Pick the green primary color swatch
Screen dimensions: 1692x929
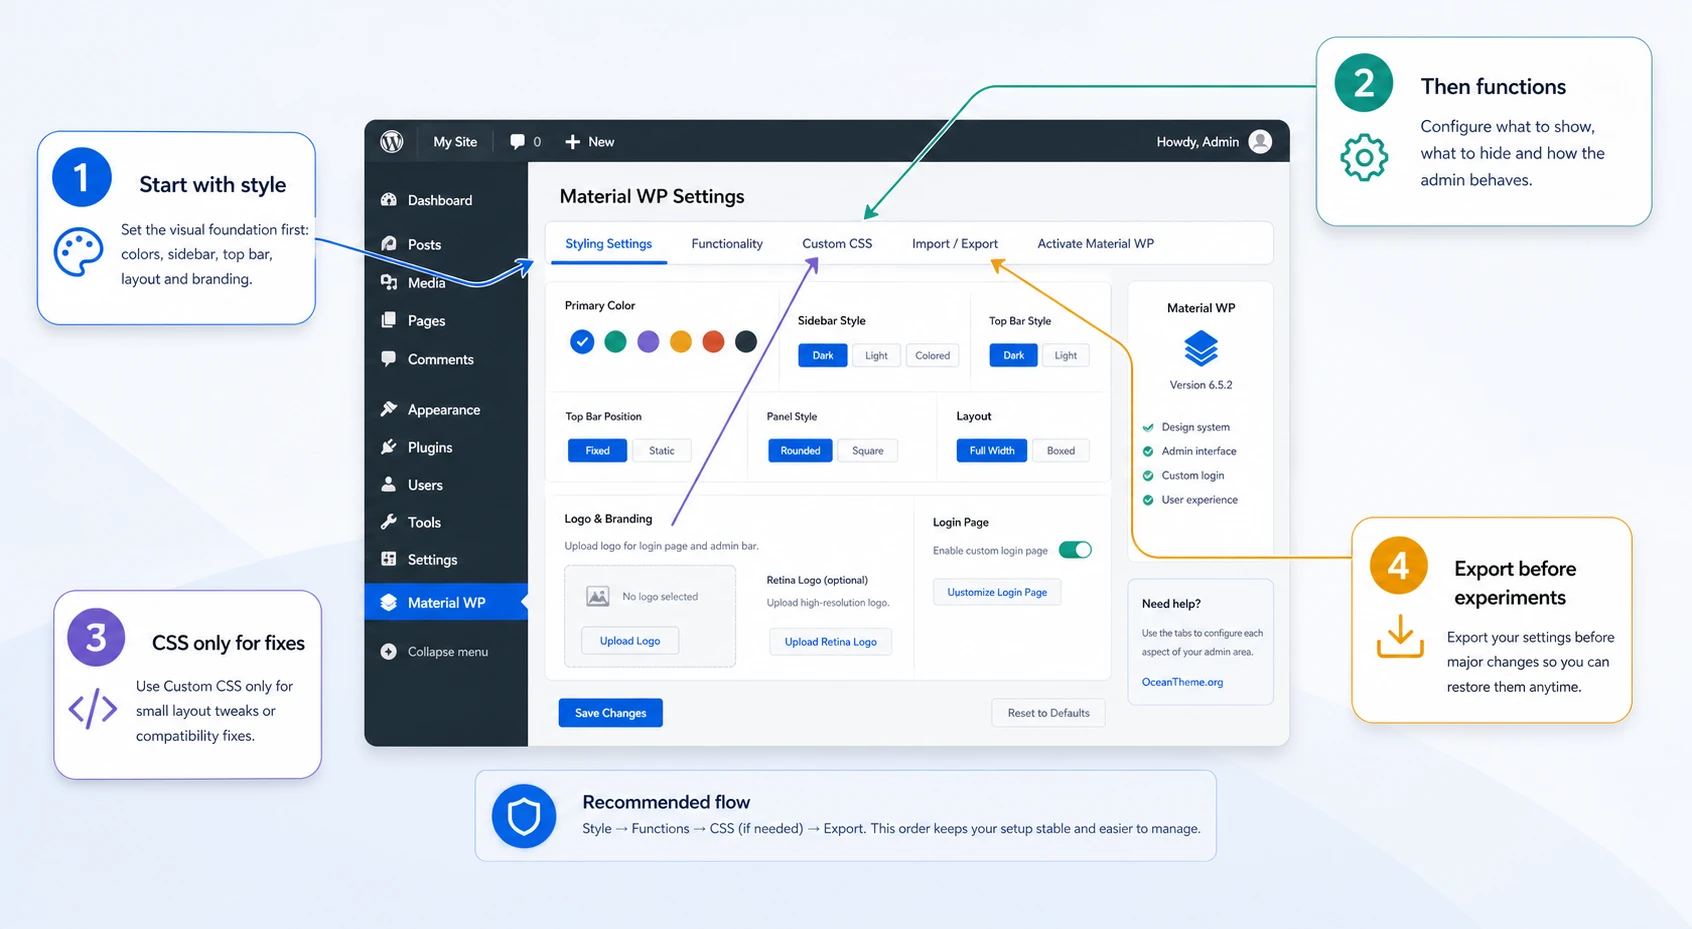[615, 342]
